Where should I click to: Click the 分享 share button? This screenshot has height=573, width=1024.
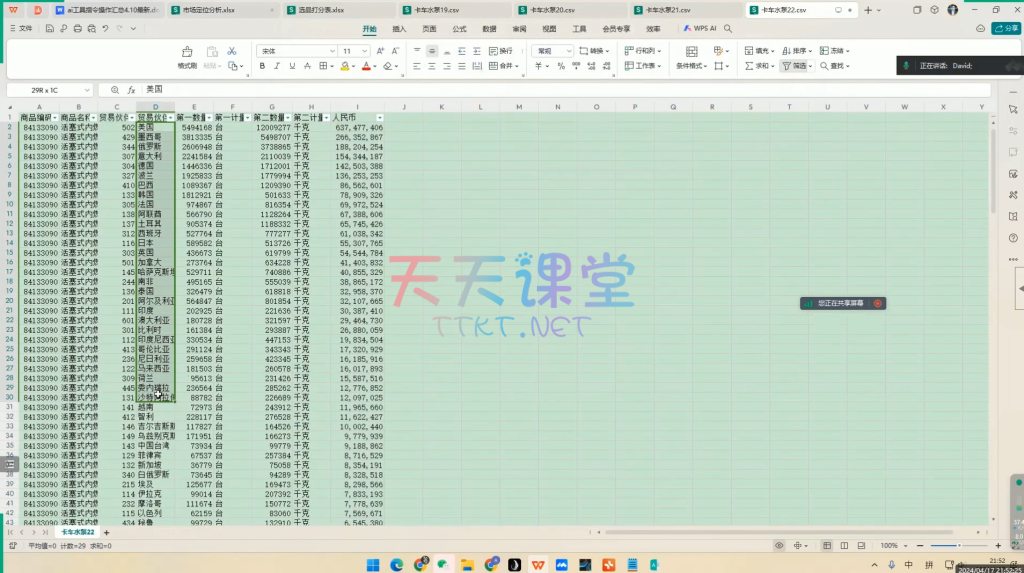coord(1006,29)
